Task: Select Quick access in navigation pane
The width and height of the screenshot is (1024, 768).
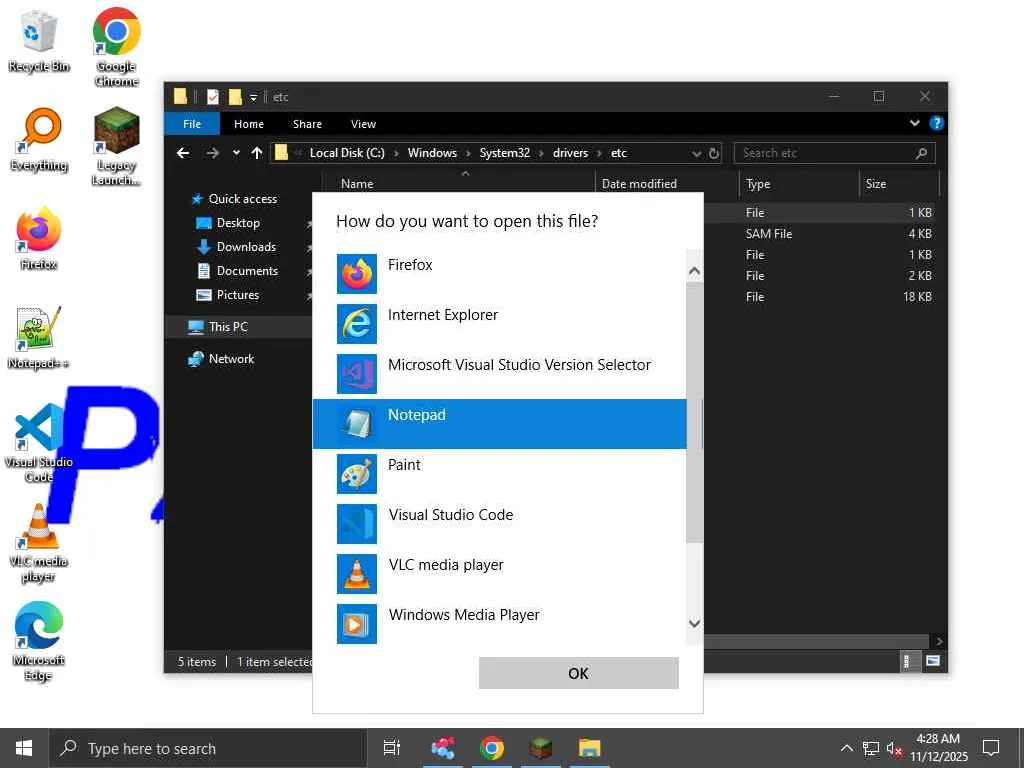Action: coord(242,199)
